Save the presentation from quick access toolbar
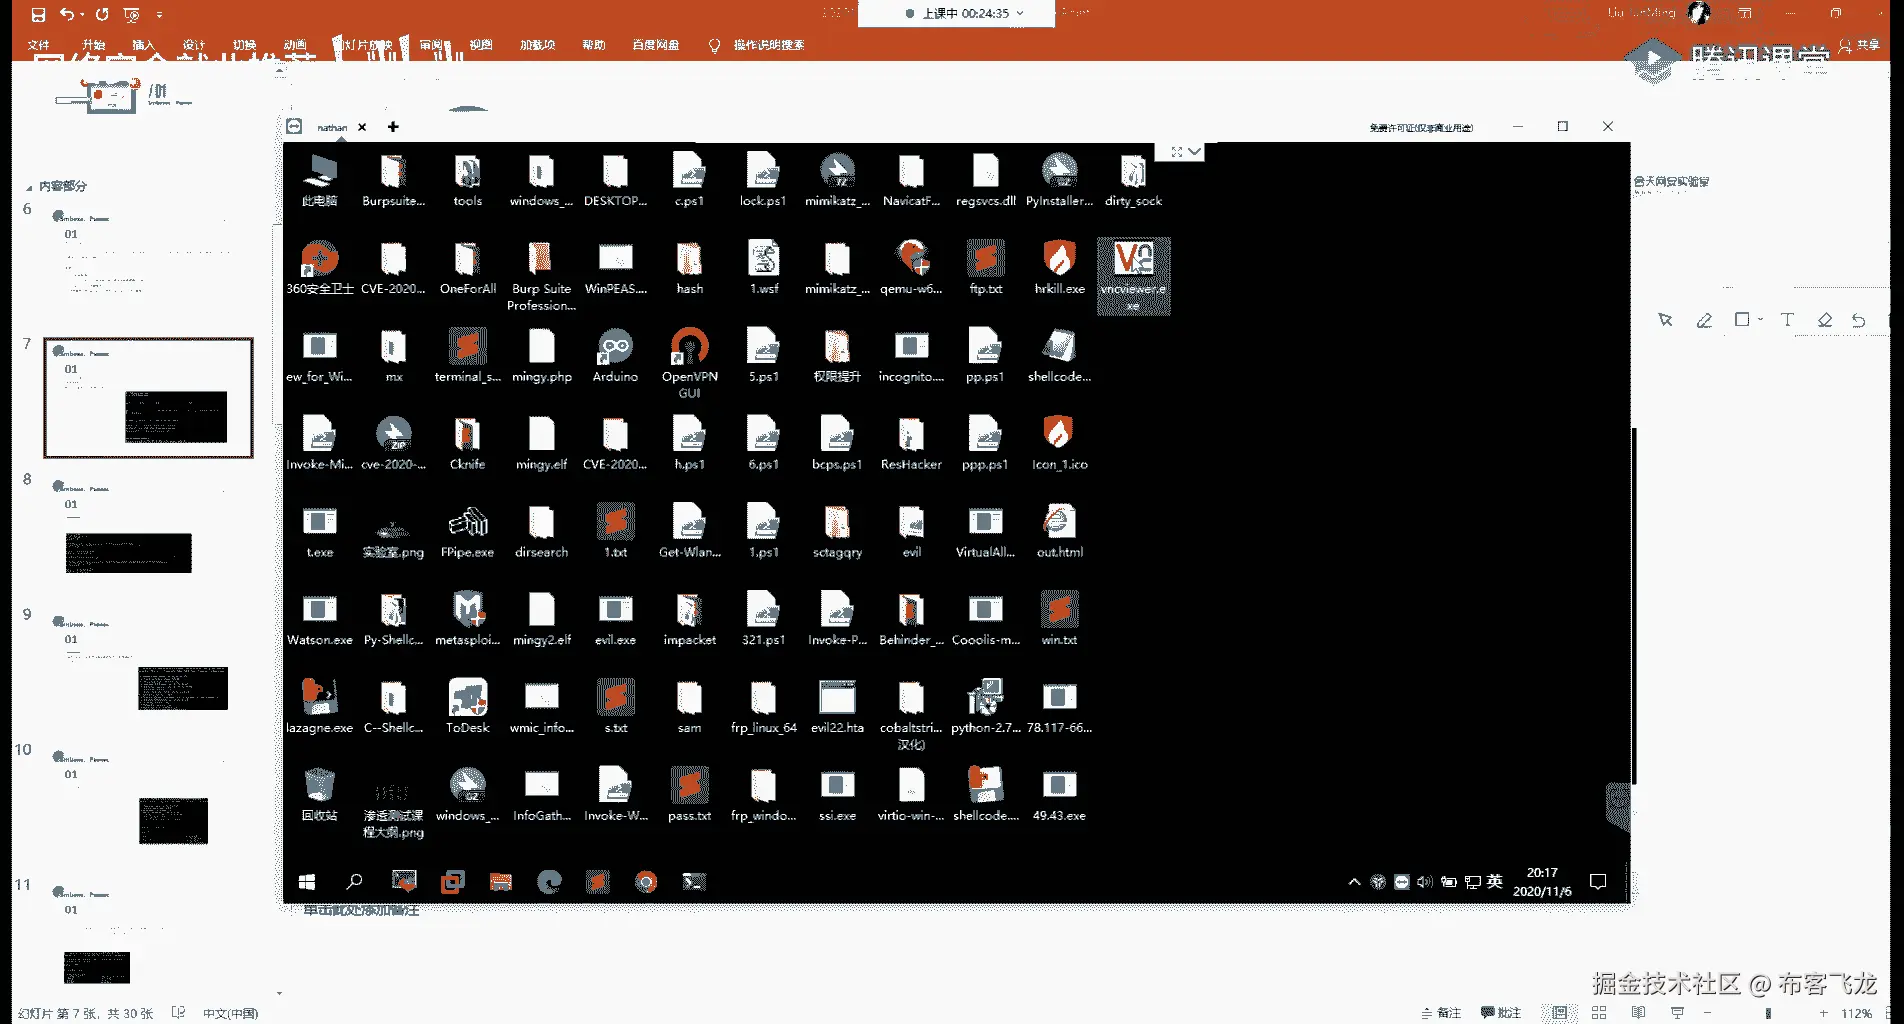Viewport: 1904px width, 1024px height. tap(38, 14)
